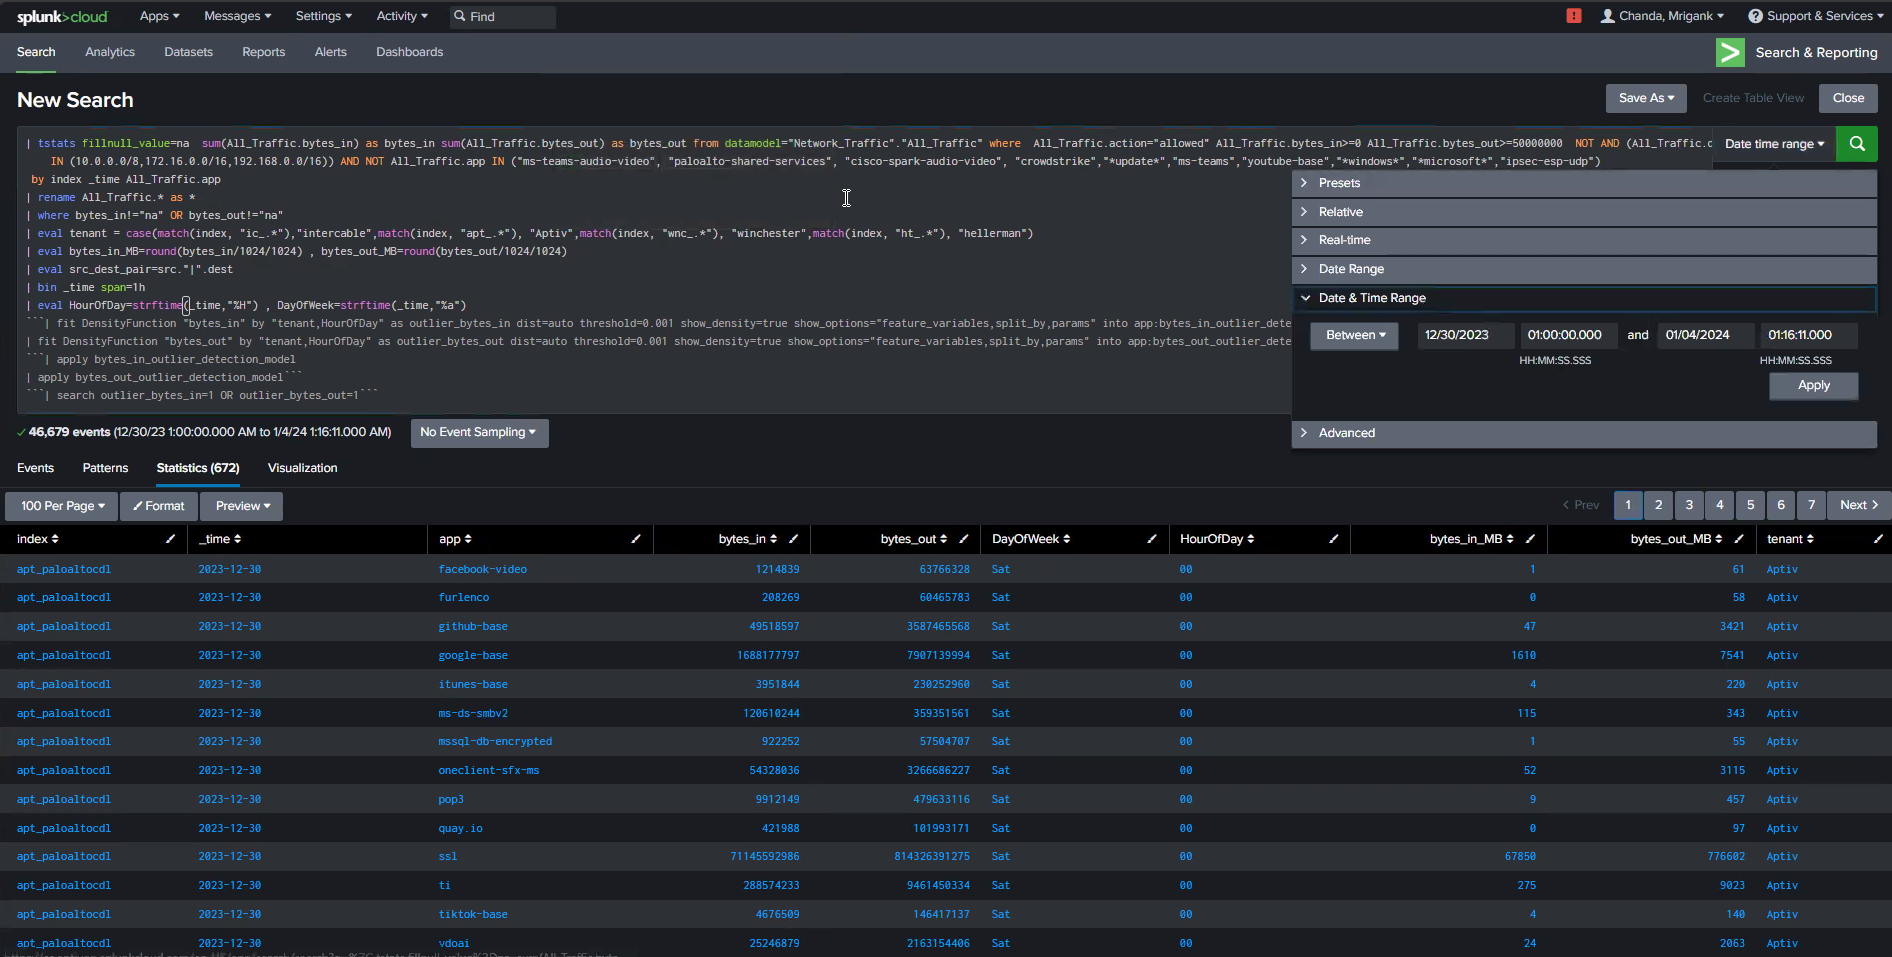Open the Between comparison dropdown
The width and height of the screenshot is (1892, 957).
pos(1353,335)
